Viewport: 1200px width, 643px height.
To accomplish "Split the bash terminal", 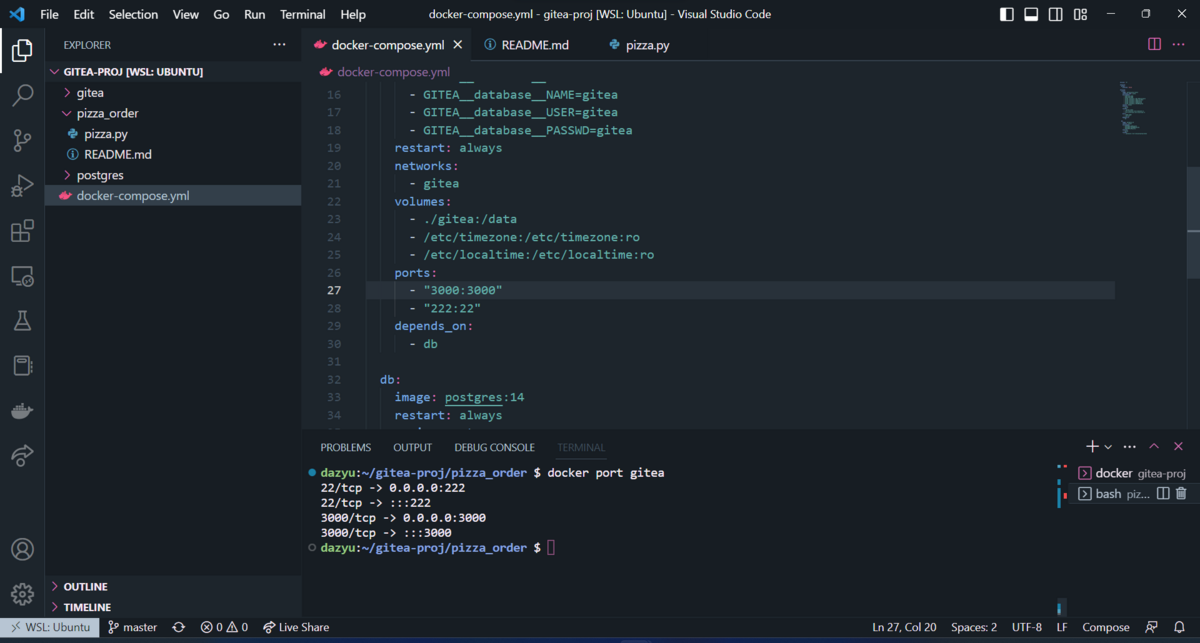I will coord(1163,494).
